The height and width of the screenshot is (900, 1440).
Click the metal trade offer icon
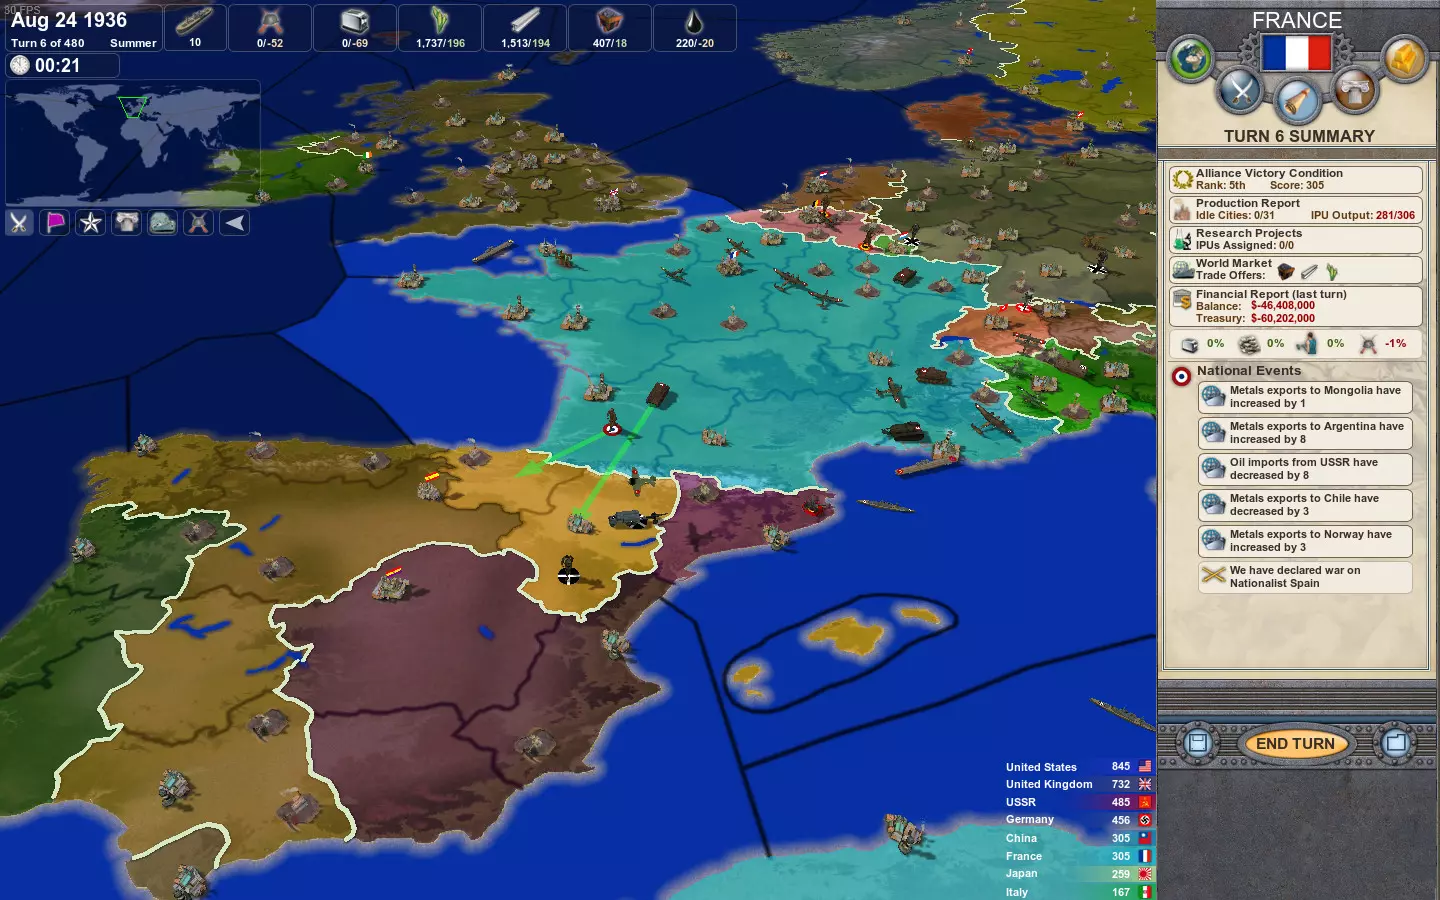tap(1309, 272)
